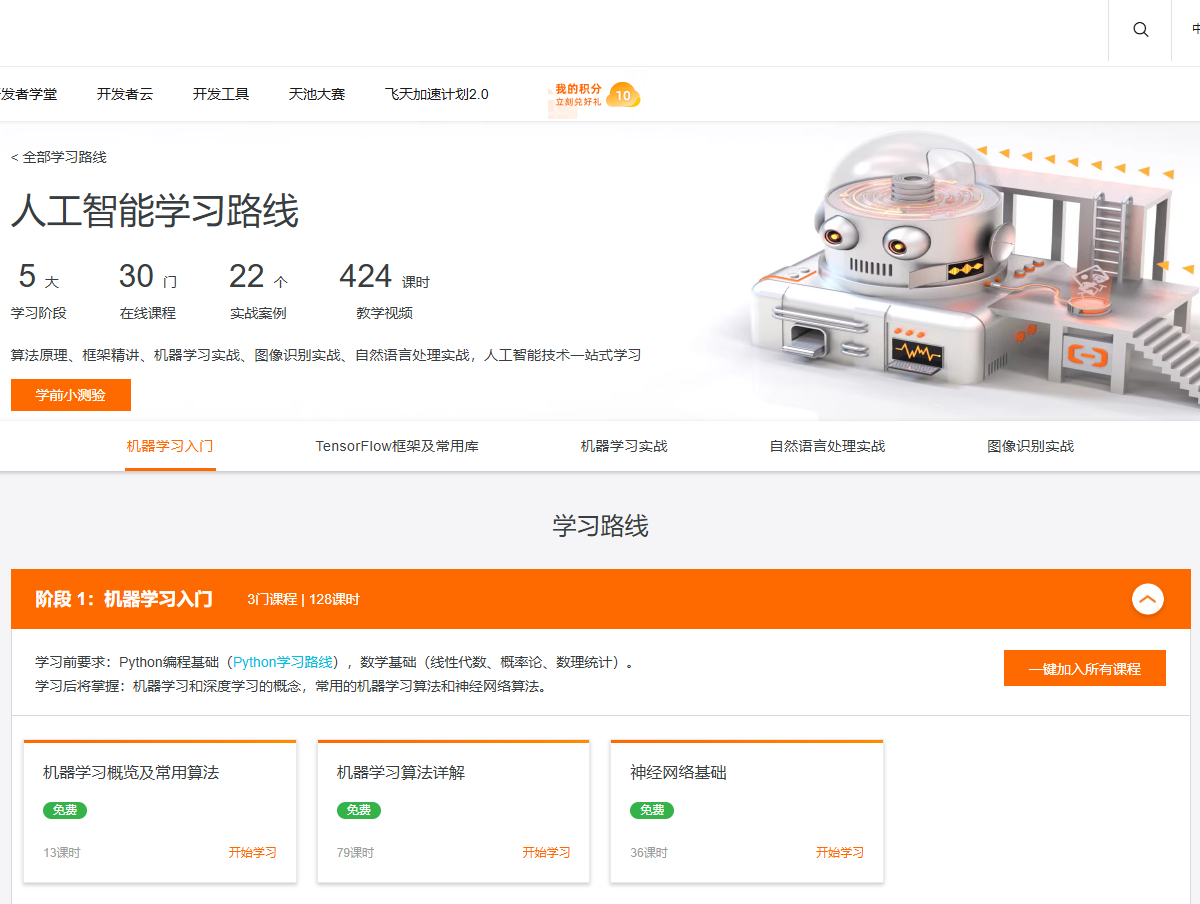
Task: Select the TensorFlow框架及常用库 tab
Action: (x=397, y=446)
